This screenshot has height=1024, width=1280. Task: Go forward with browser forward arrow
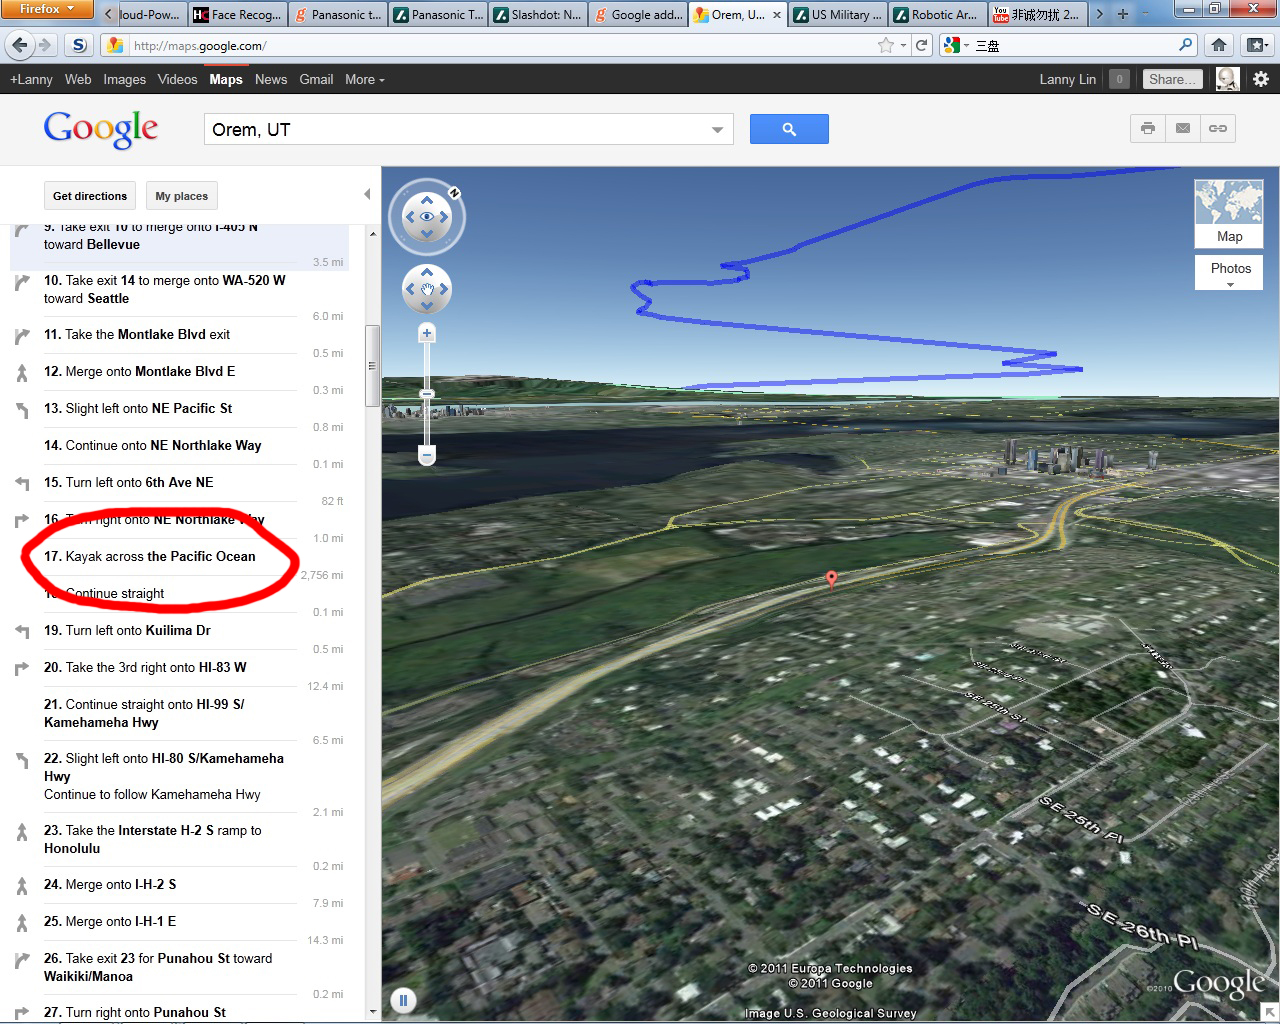(x=45, y=45)
